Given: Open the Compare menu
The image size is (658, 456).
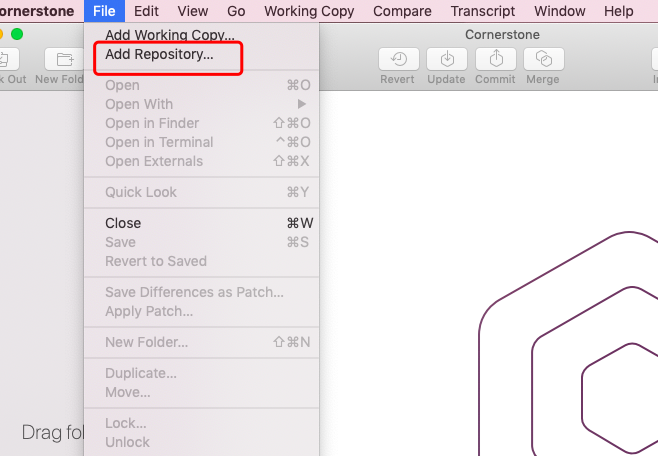Looking at the screenshot, I should point(402,11).
